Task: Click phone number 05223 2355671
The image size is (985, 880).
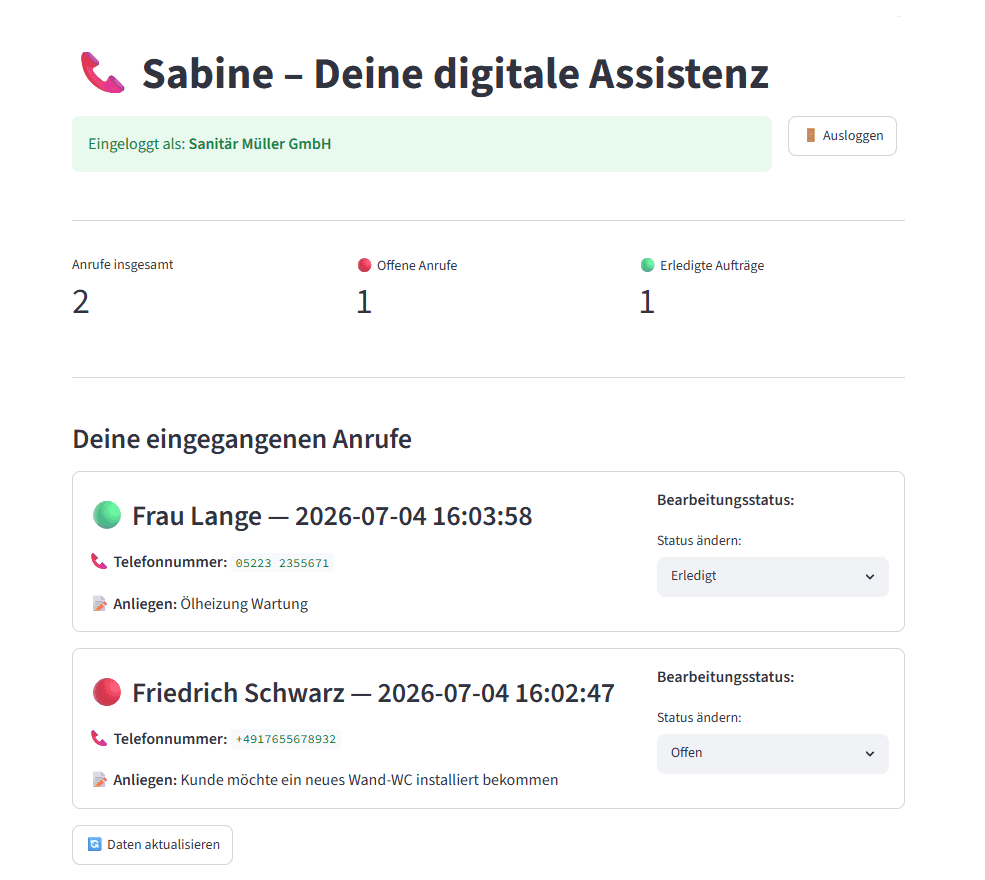Action: coord(282,563)
